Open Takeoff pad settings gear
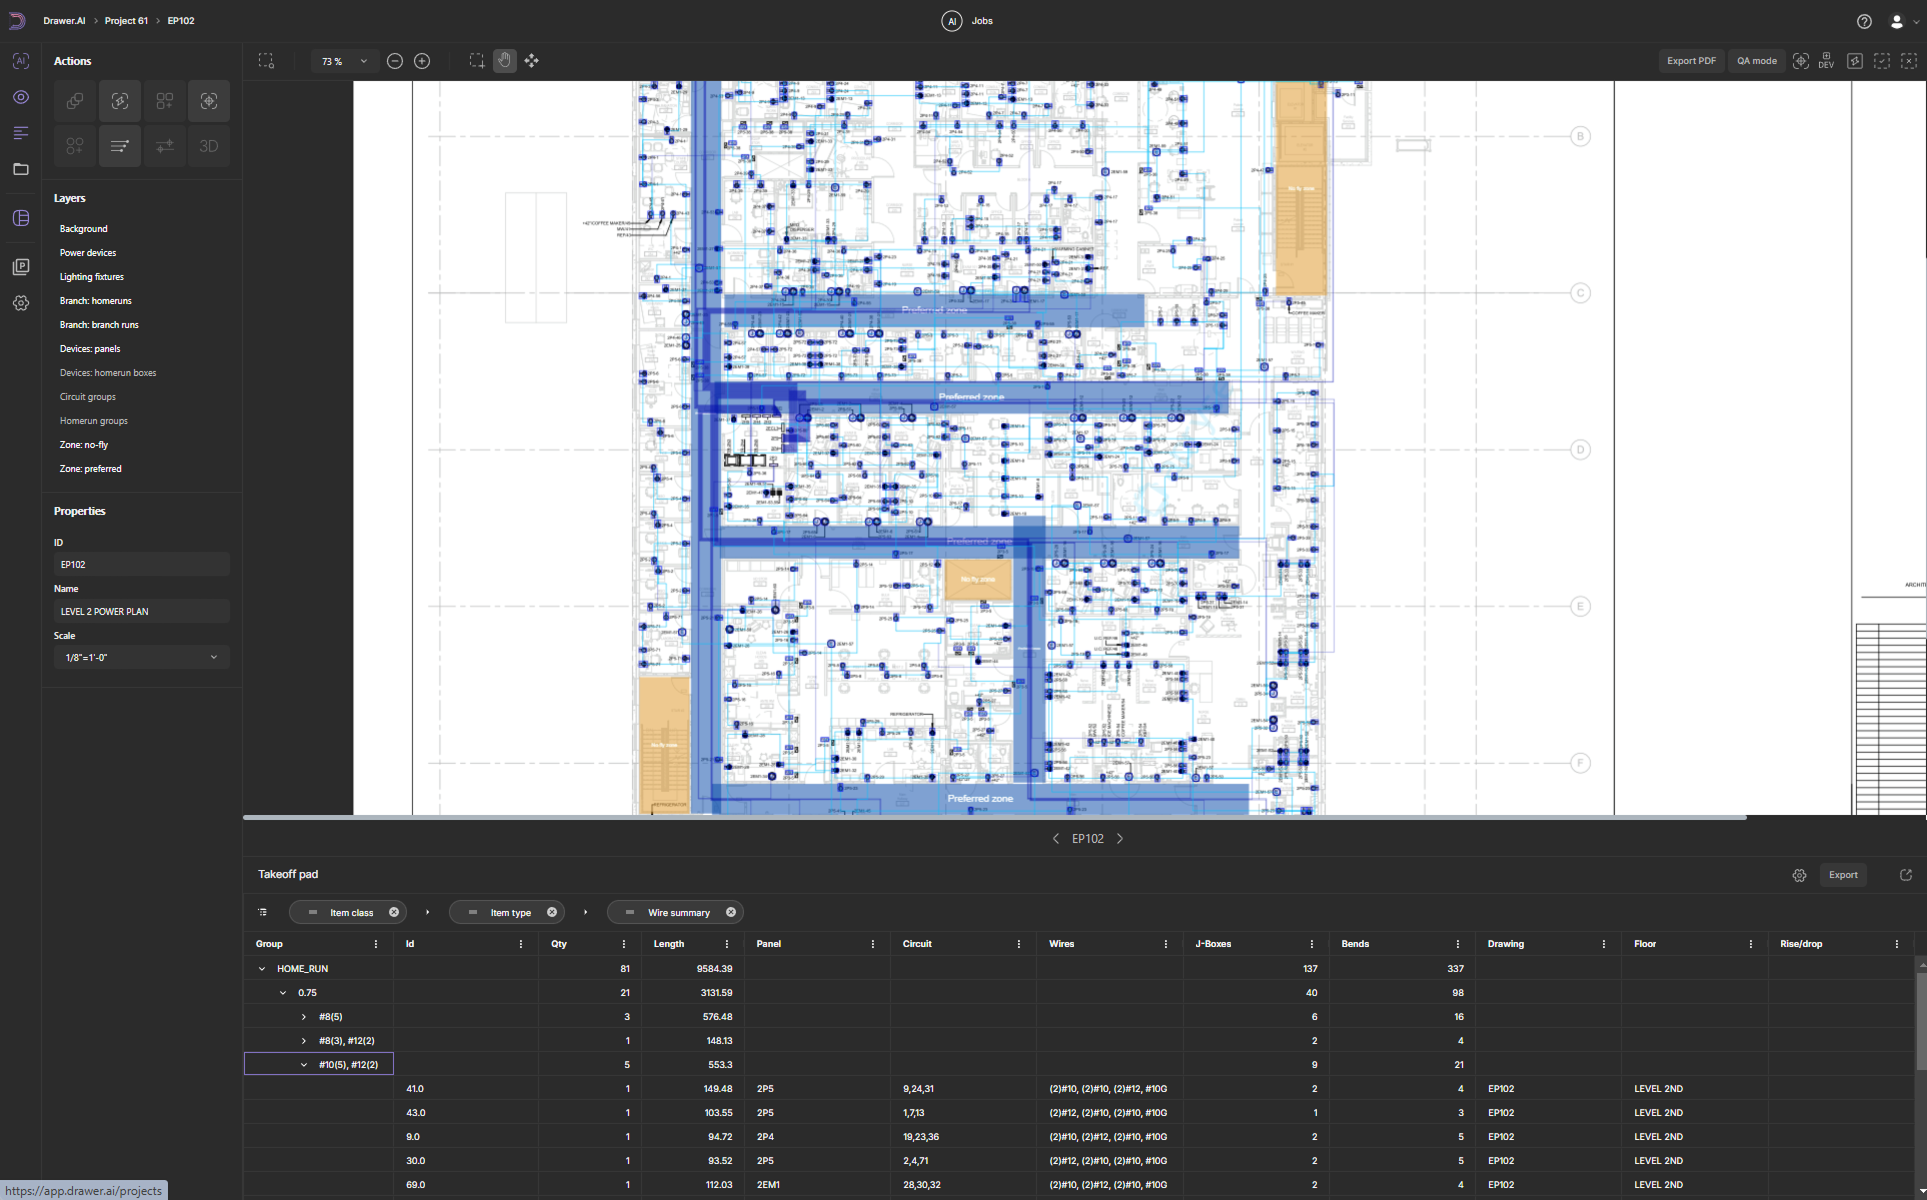The image size is (1927, 1200). pyautogui.click(x=1799, y=875)
